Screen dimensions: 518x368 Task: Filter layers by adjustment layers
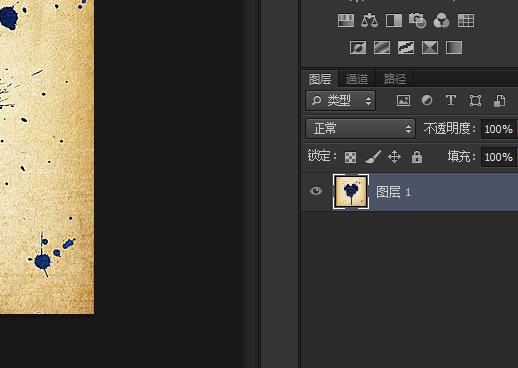coord(427,100)
